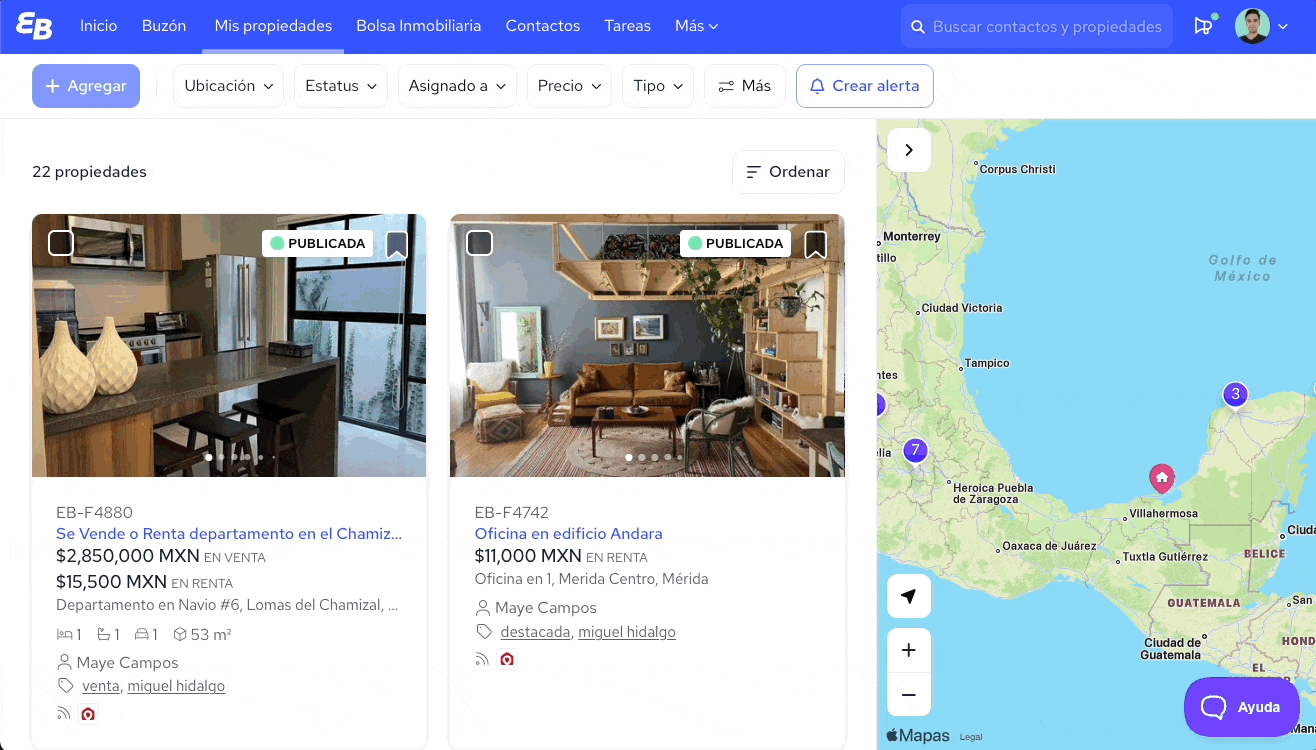Open the kitchen photo of EB-F4880

pos(229,345)
